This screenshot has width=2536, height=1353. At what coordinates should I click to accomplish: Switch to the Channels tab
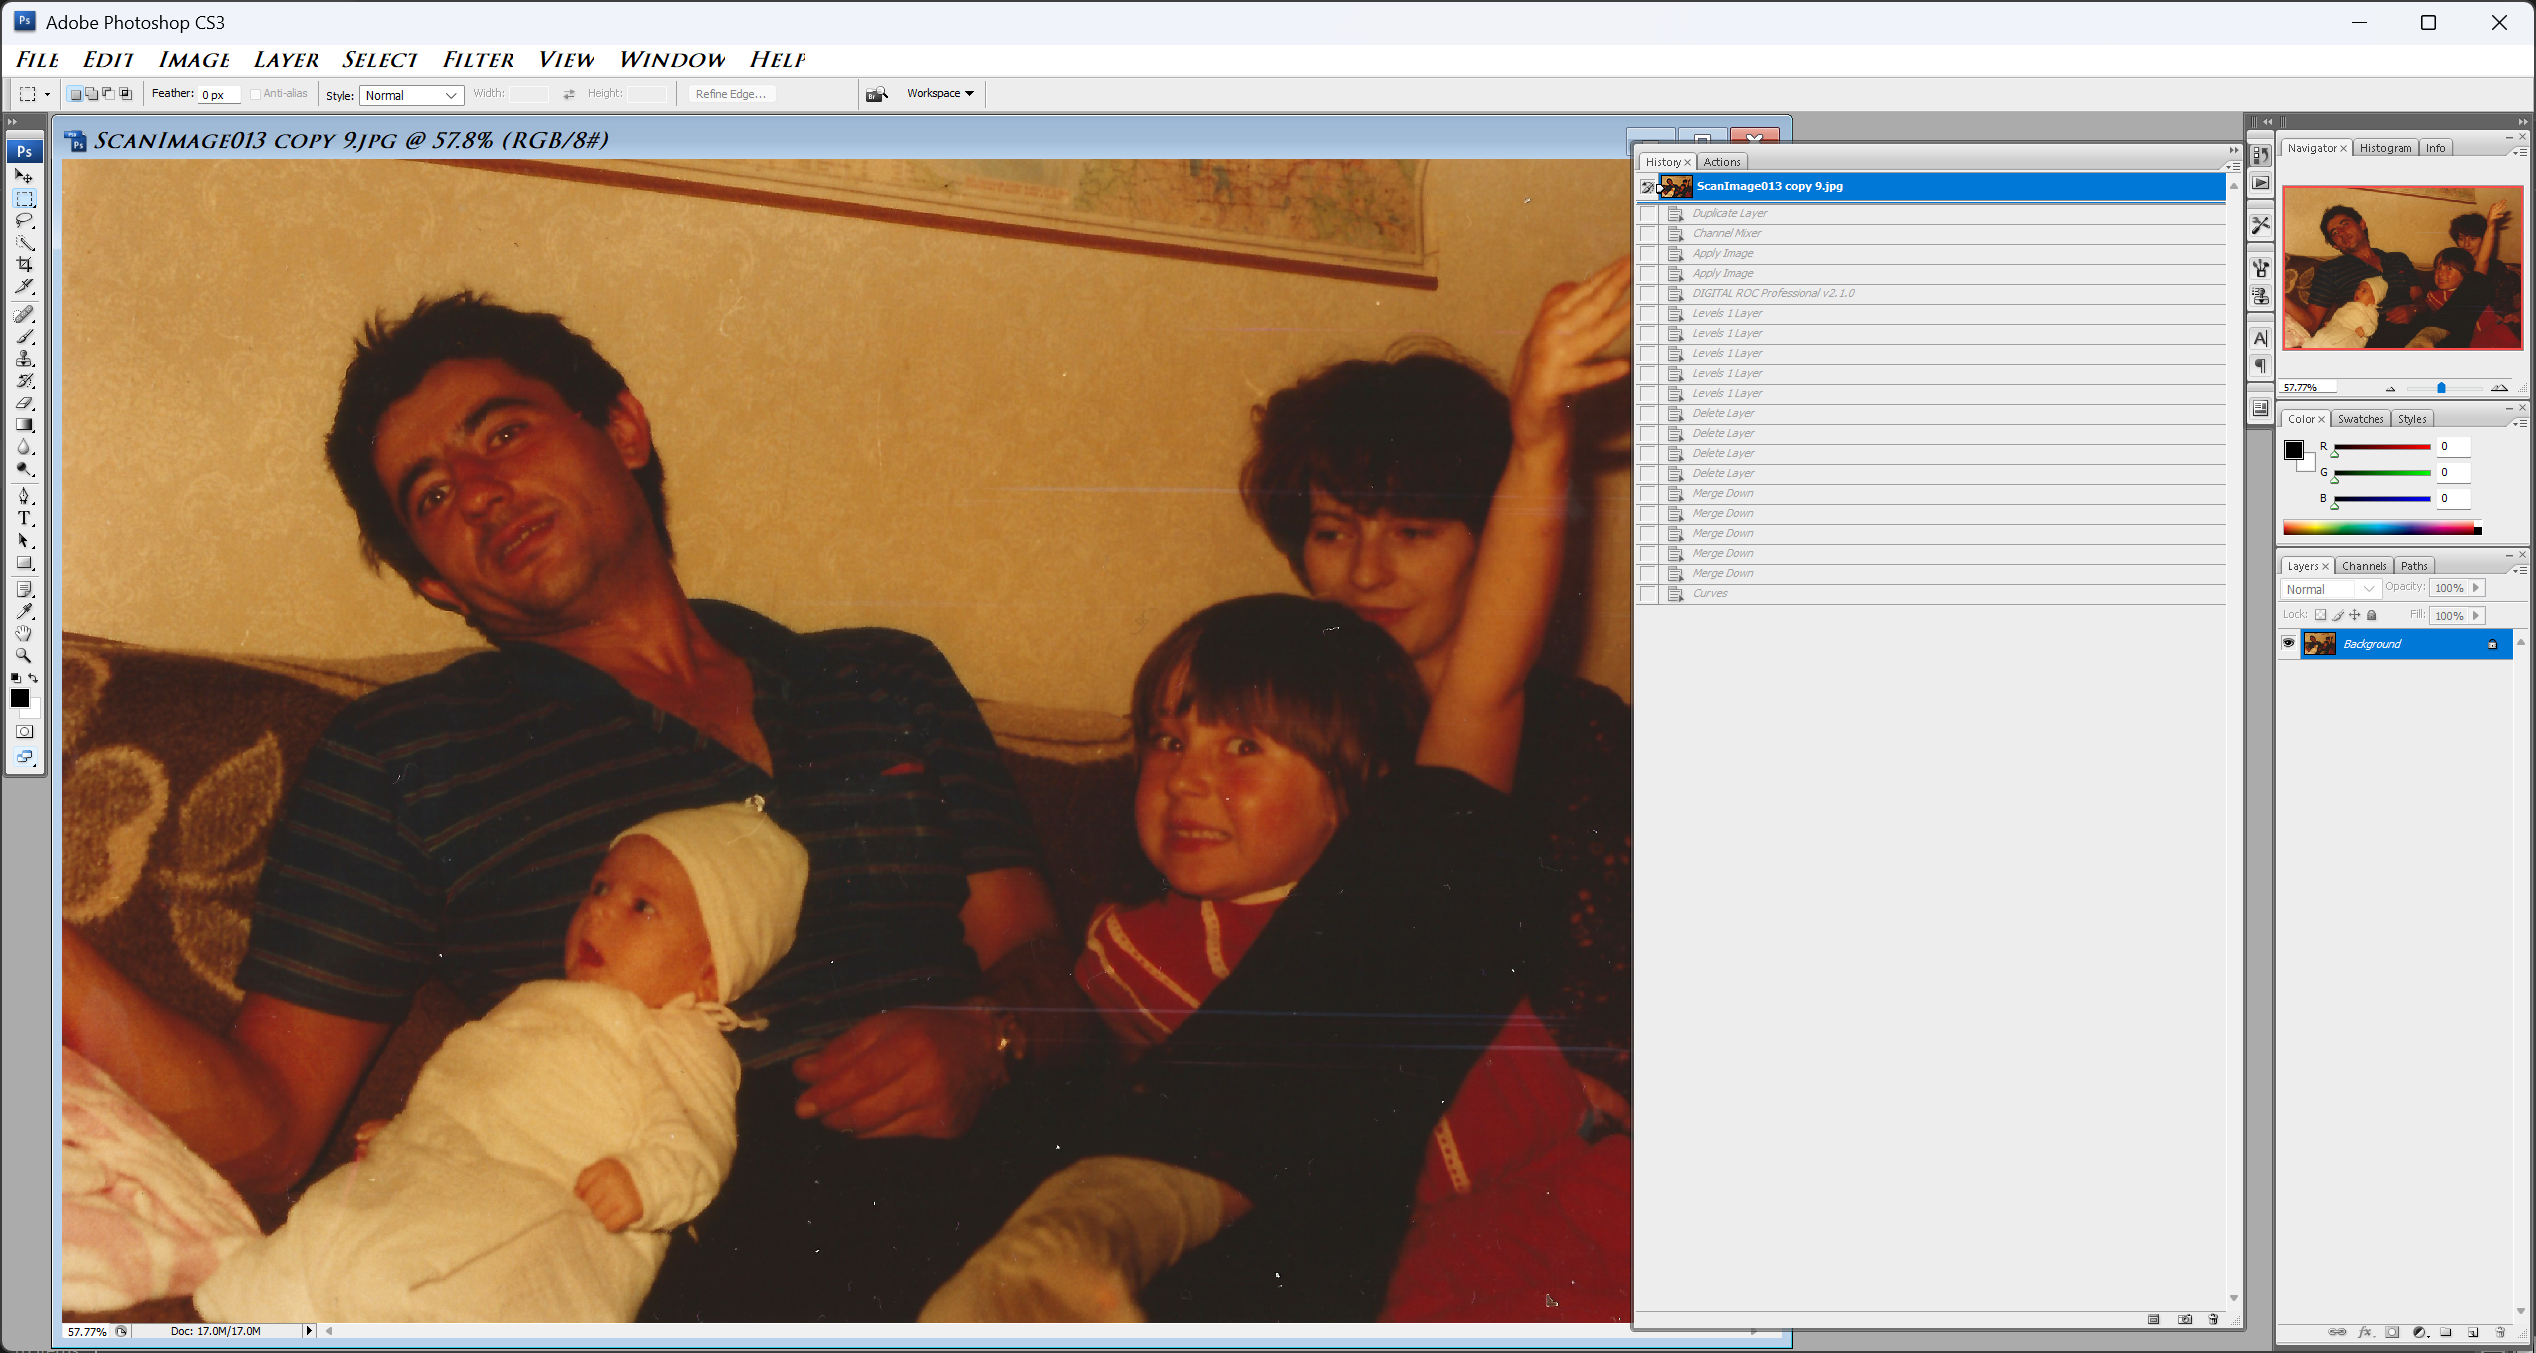coord(2363,566)
